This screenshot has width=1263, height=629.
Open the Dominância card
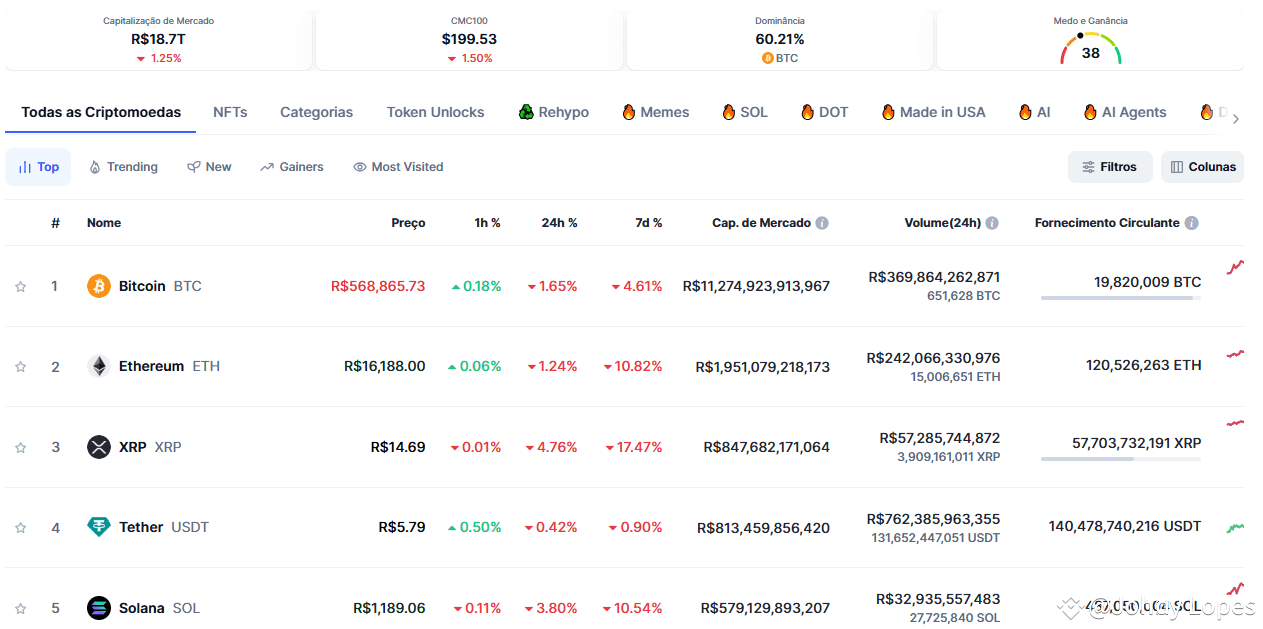(780, 40)
